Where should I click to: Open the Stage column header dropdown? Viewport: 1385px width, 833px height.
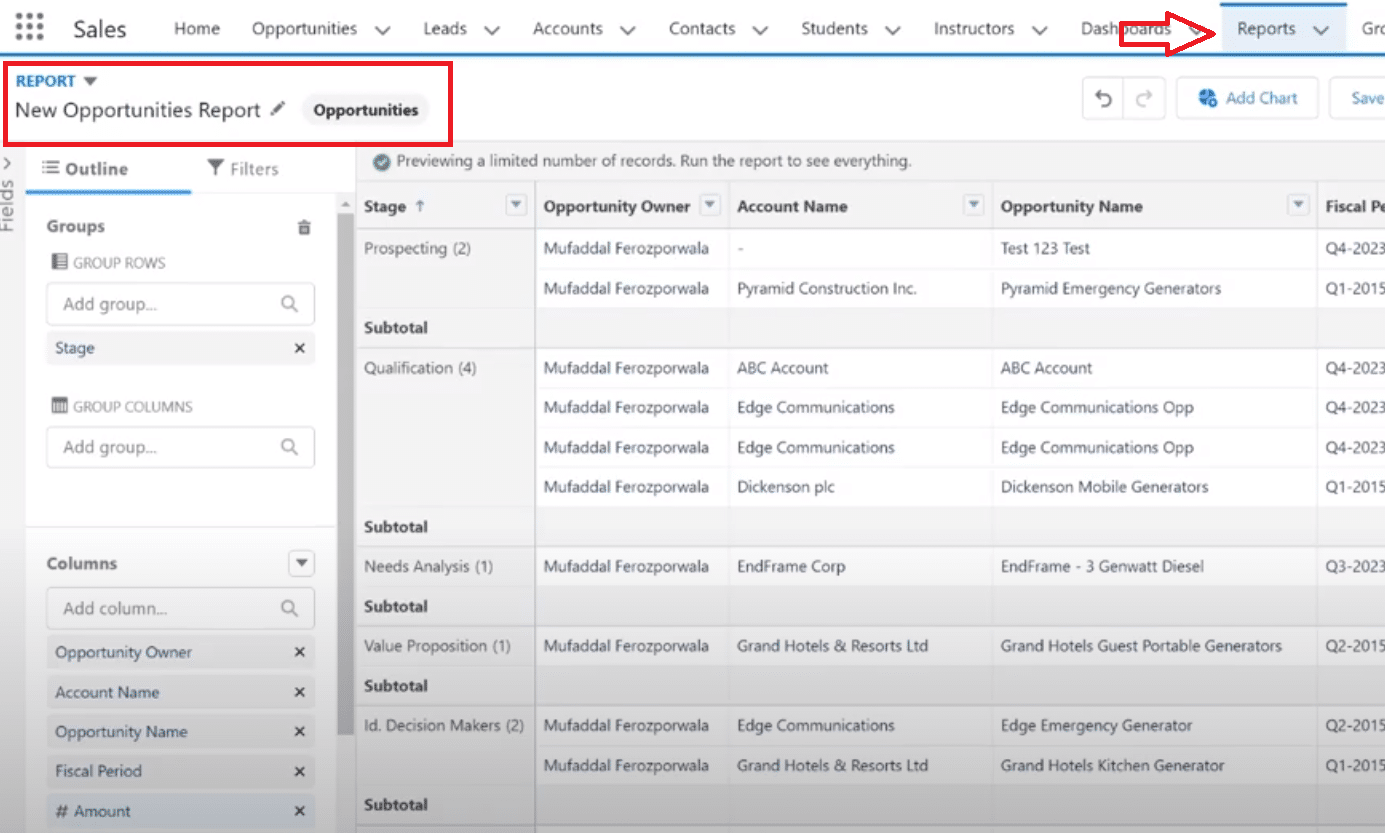pyautogui.click(x=516, y=206)
